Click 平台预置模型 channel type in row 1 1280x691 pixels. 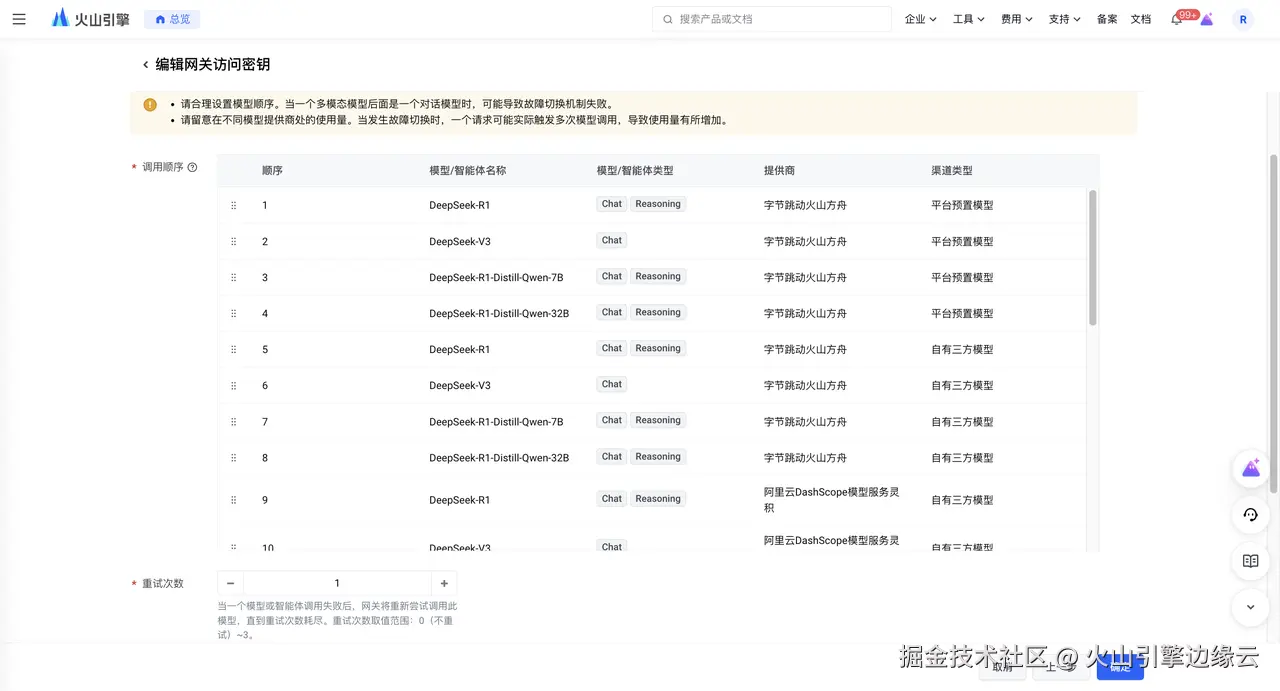click(962, 205)
